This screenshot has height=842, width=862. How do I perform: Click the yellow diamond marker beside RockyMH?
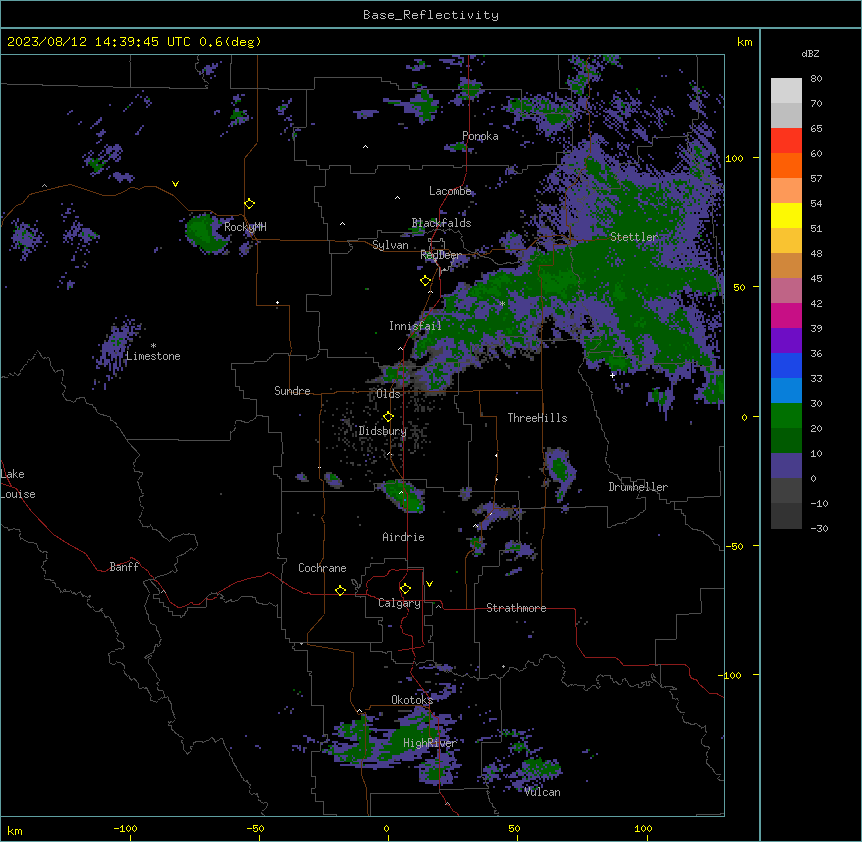coord(250,203)
